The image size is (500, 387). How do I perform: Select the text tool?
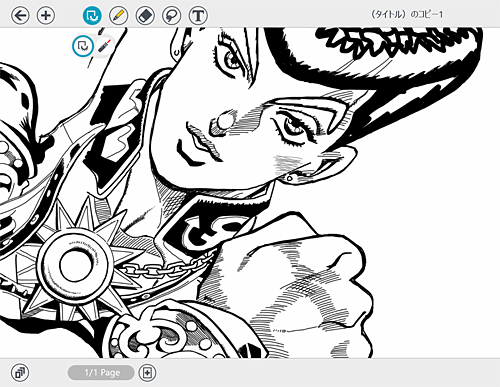(x=198, y=15)
